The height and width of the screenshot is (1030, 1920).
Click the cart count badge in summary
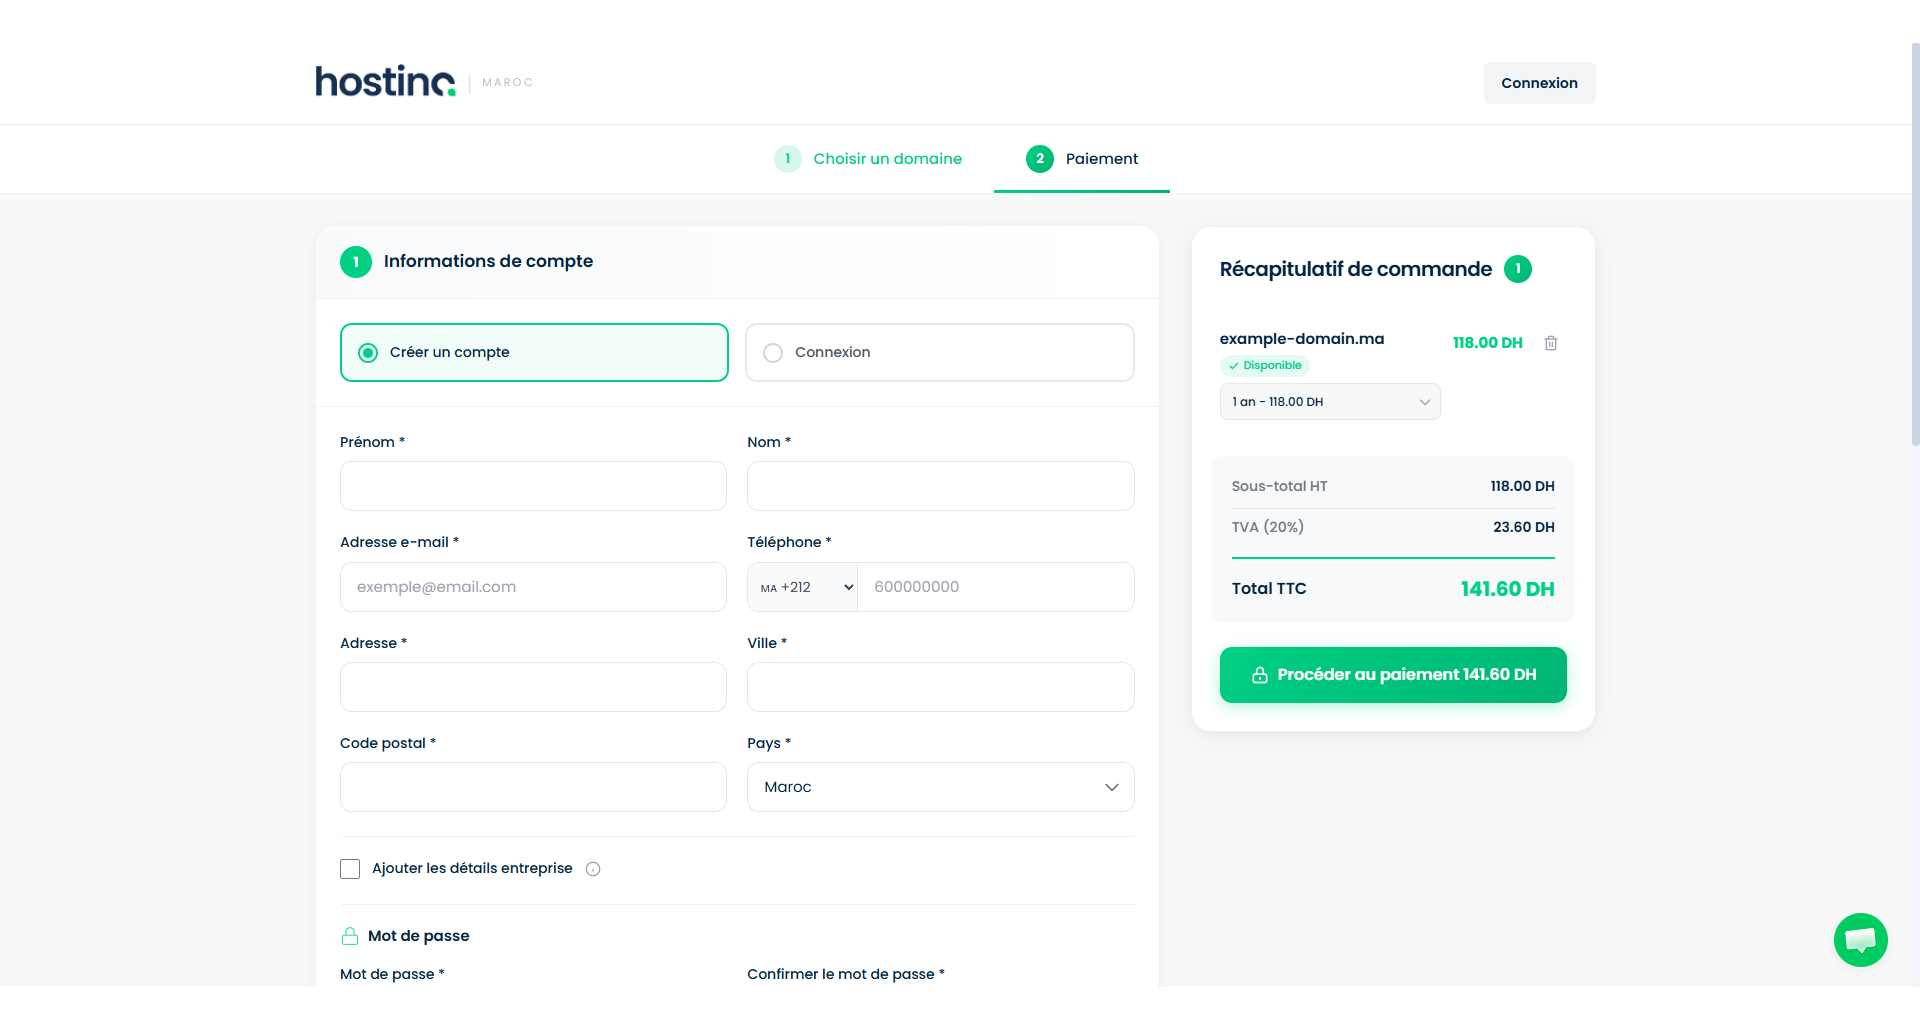1518,269
